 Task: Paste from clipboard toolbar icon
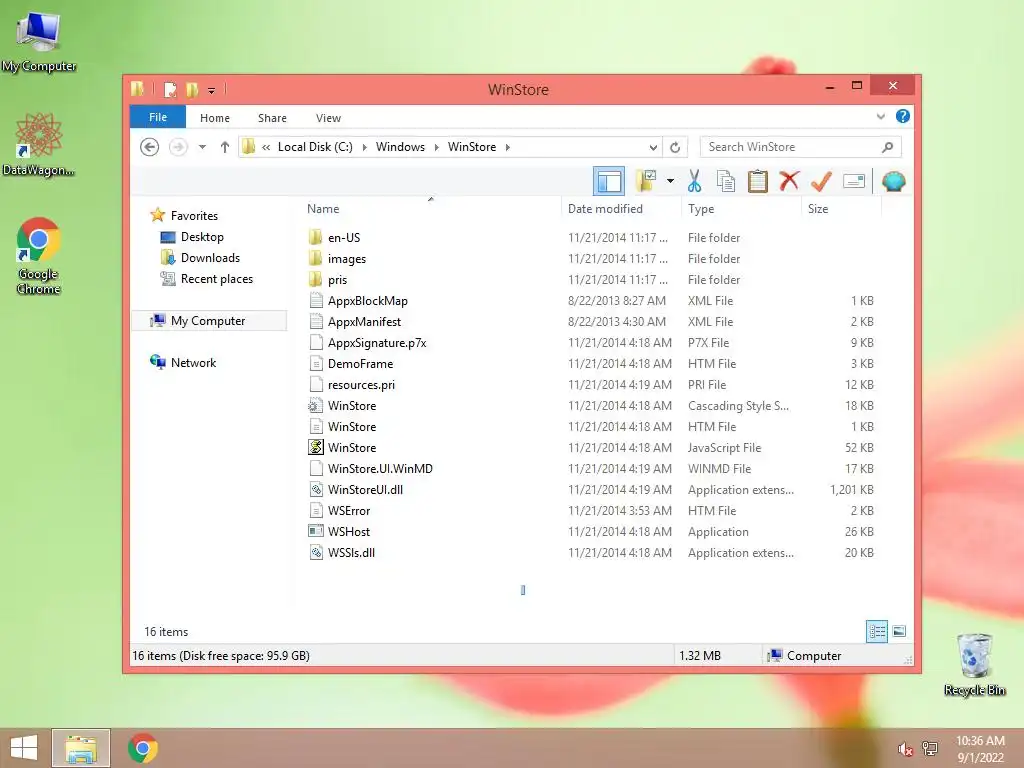tap(758, 181)
